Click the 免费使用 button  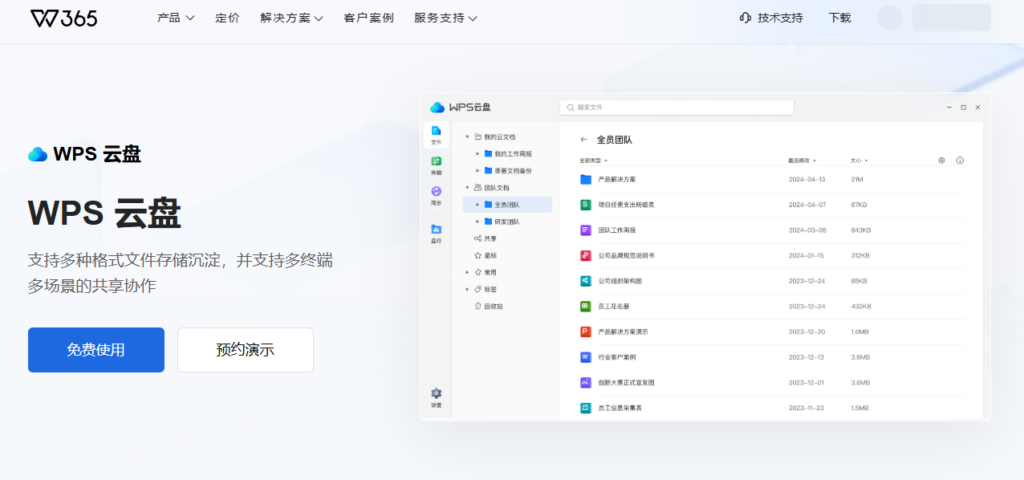(x=96, y=350)
